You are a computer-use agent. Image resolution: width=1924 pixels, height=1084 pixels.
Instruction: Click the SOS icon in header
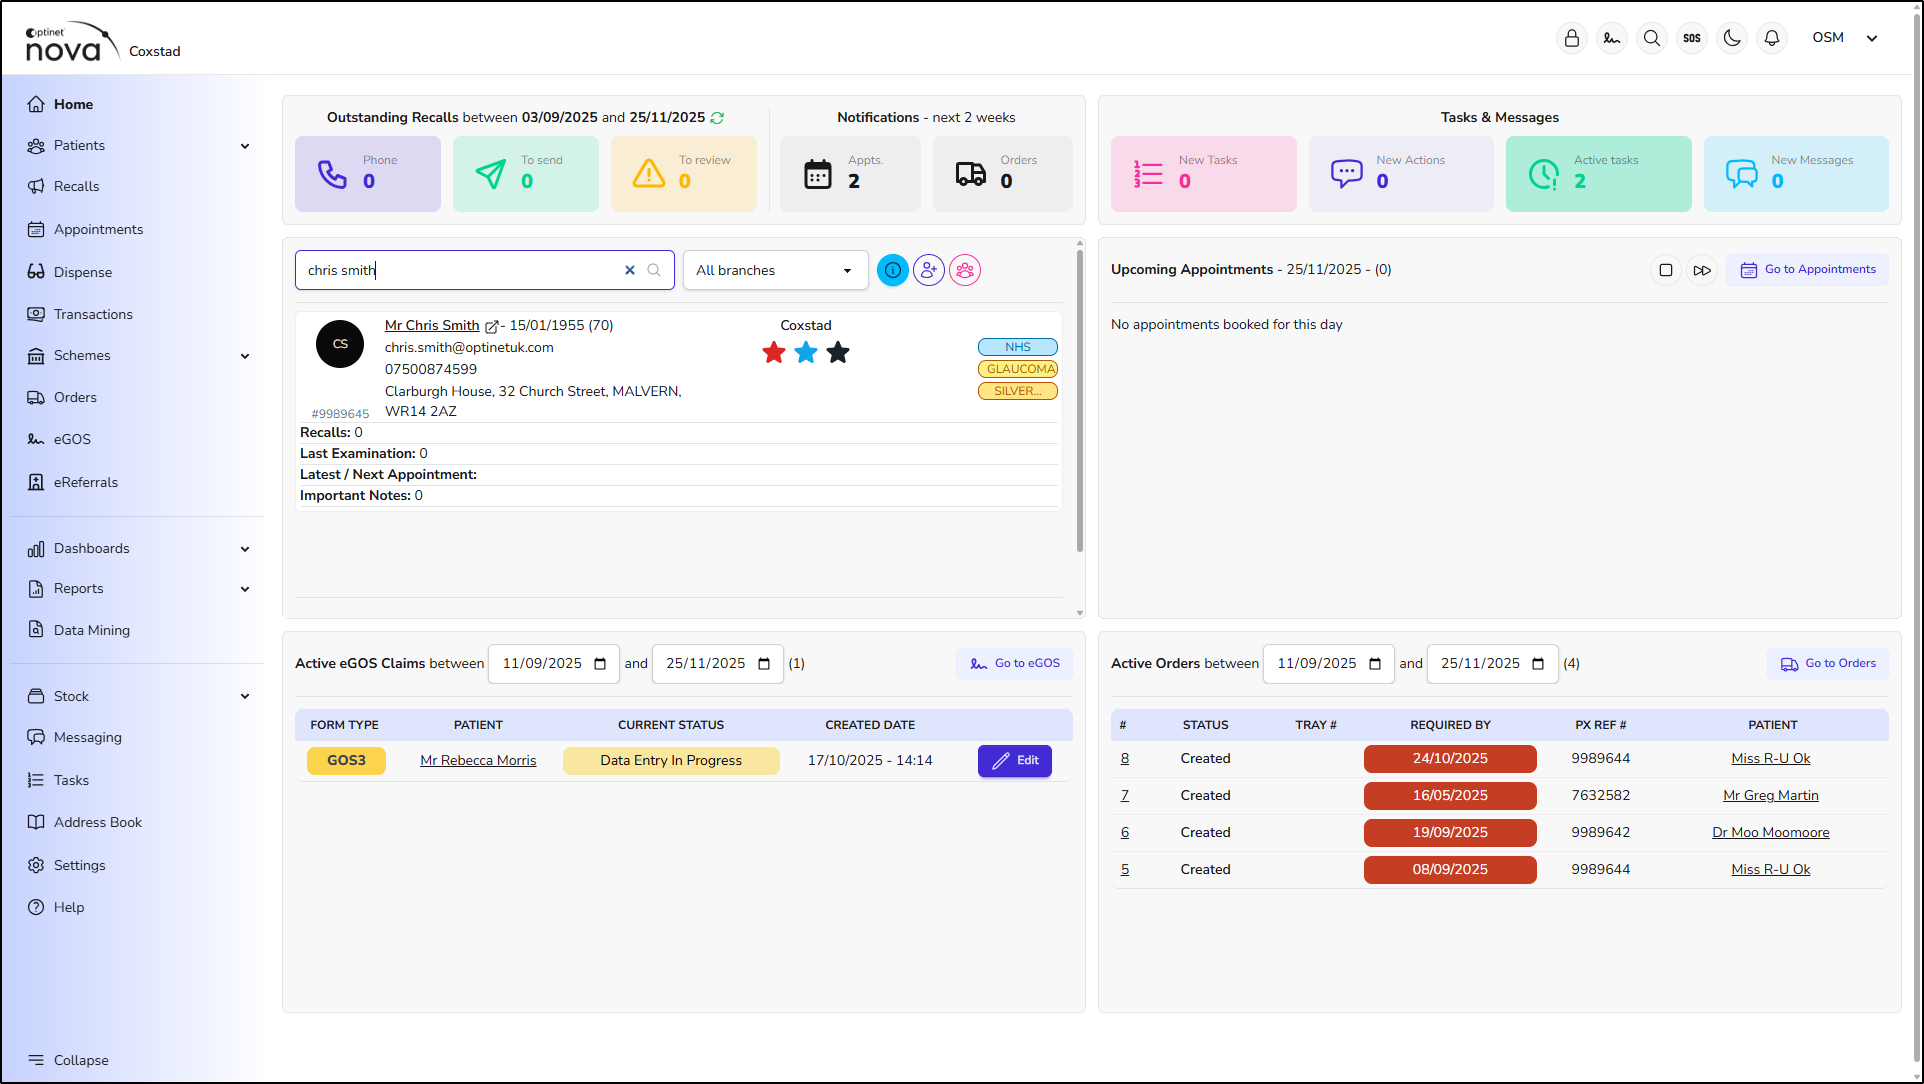point(1692,38)
